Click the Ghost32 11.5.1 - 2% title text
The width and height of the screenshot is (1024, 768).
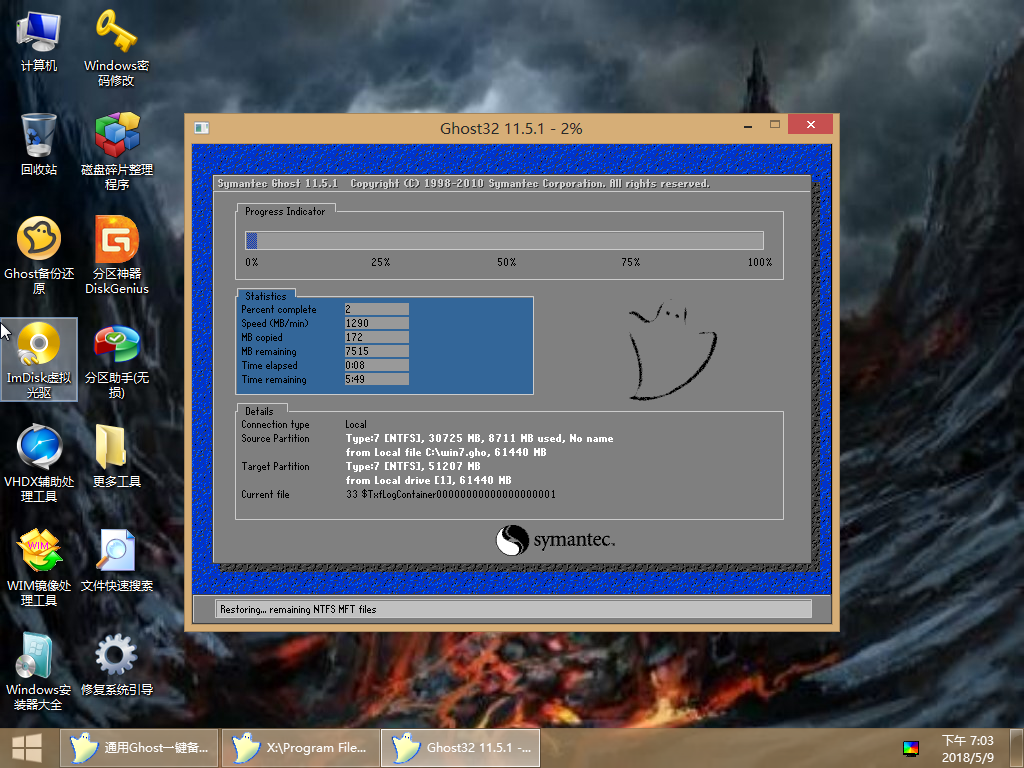tap(511, 129)
